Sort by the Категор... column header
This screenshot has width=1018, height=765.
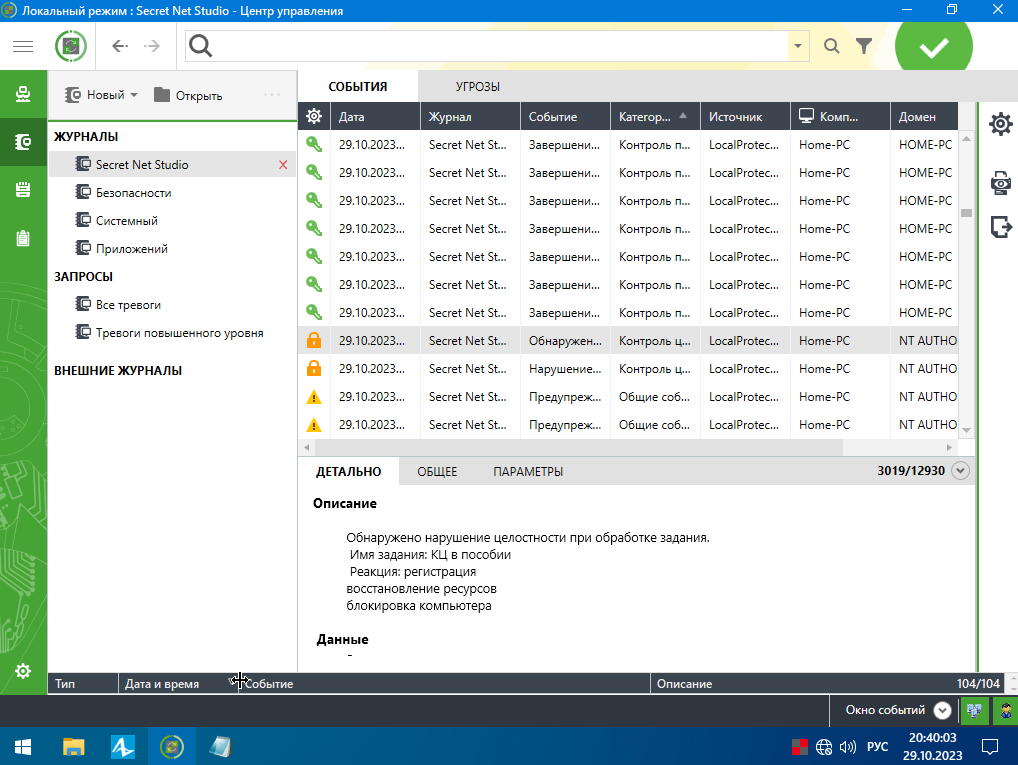tap(654, 117)
